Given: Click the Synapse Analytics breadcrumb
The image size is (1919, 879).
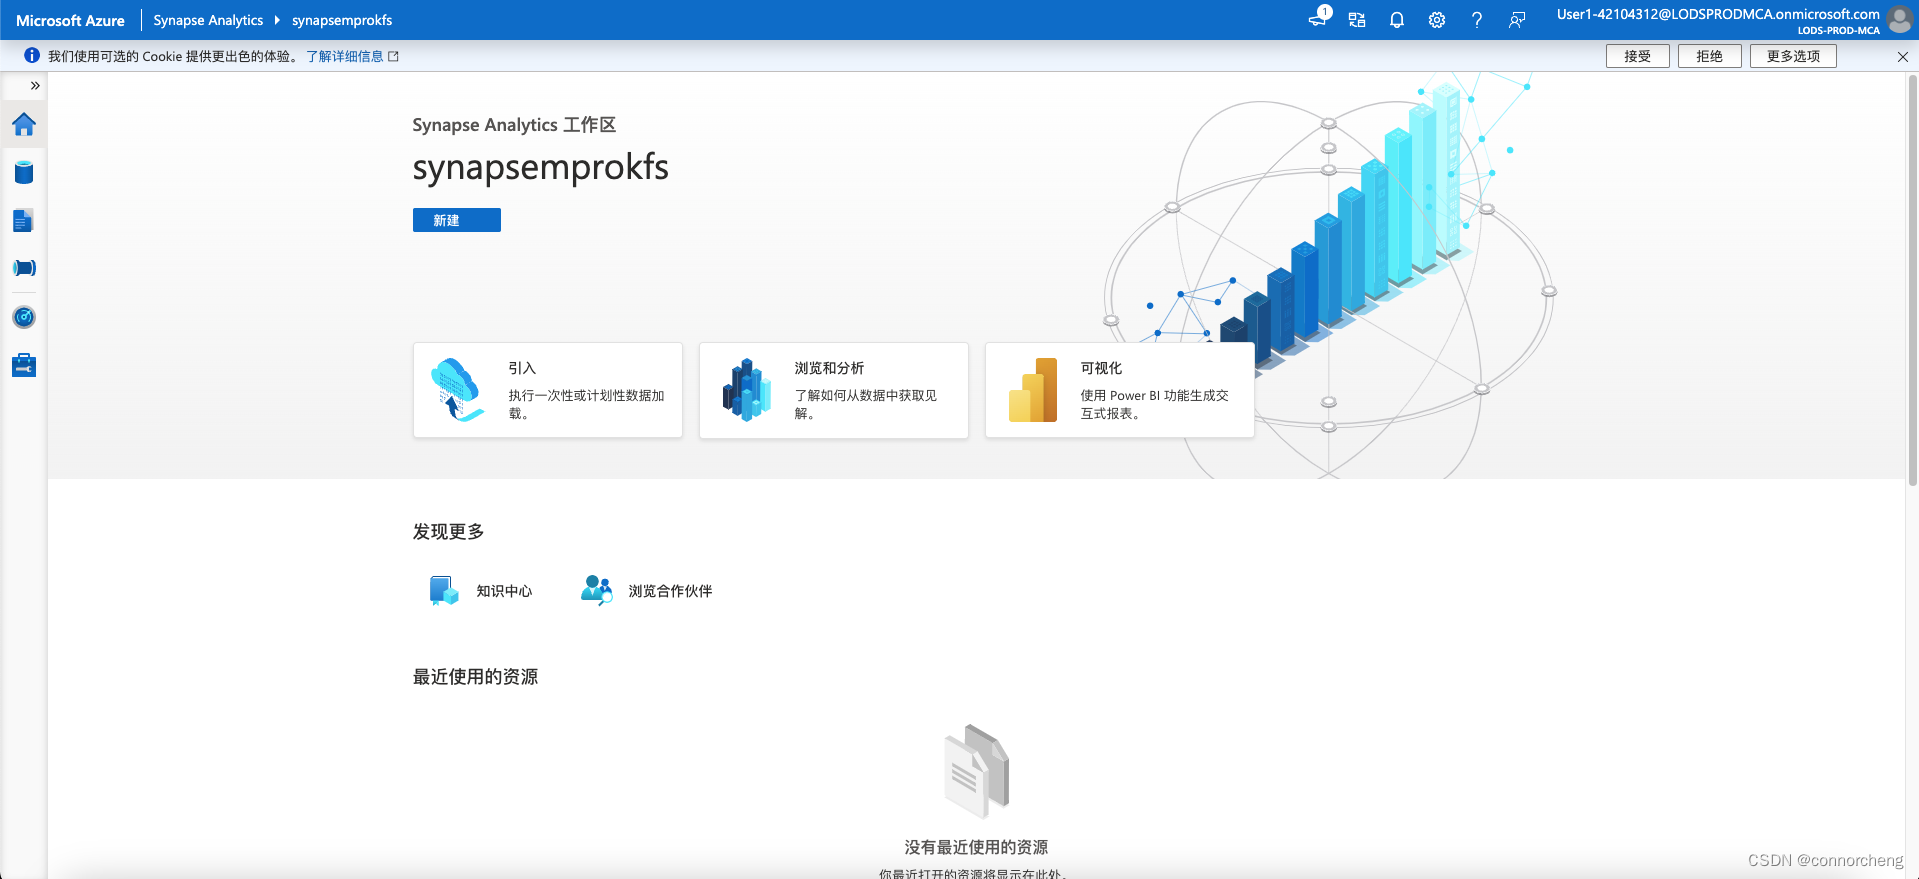Looking at the screenshot, I should [208, 20].
